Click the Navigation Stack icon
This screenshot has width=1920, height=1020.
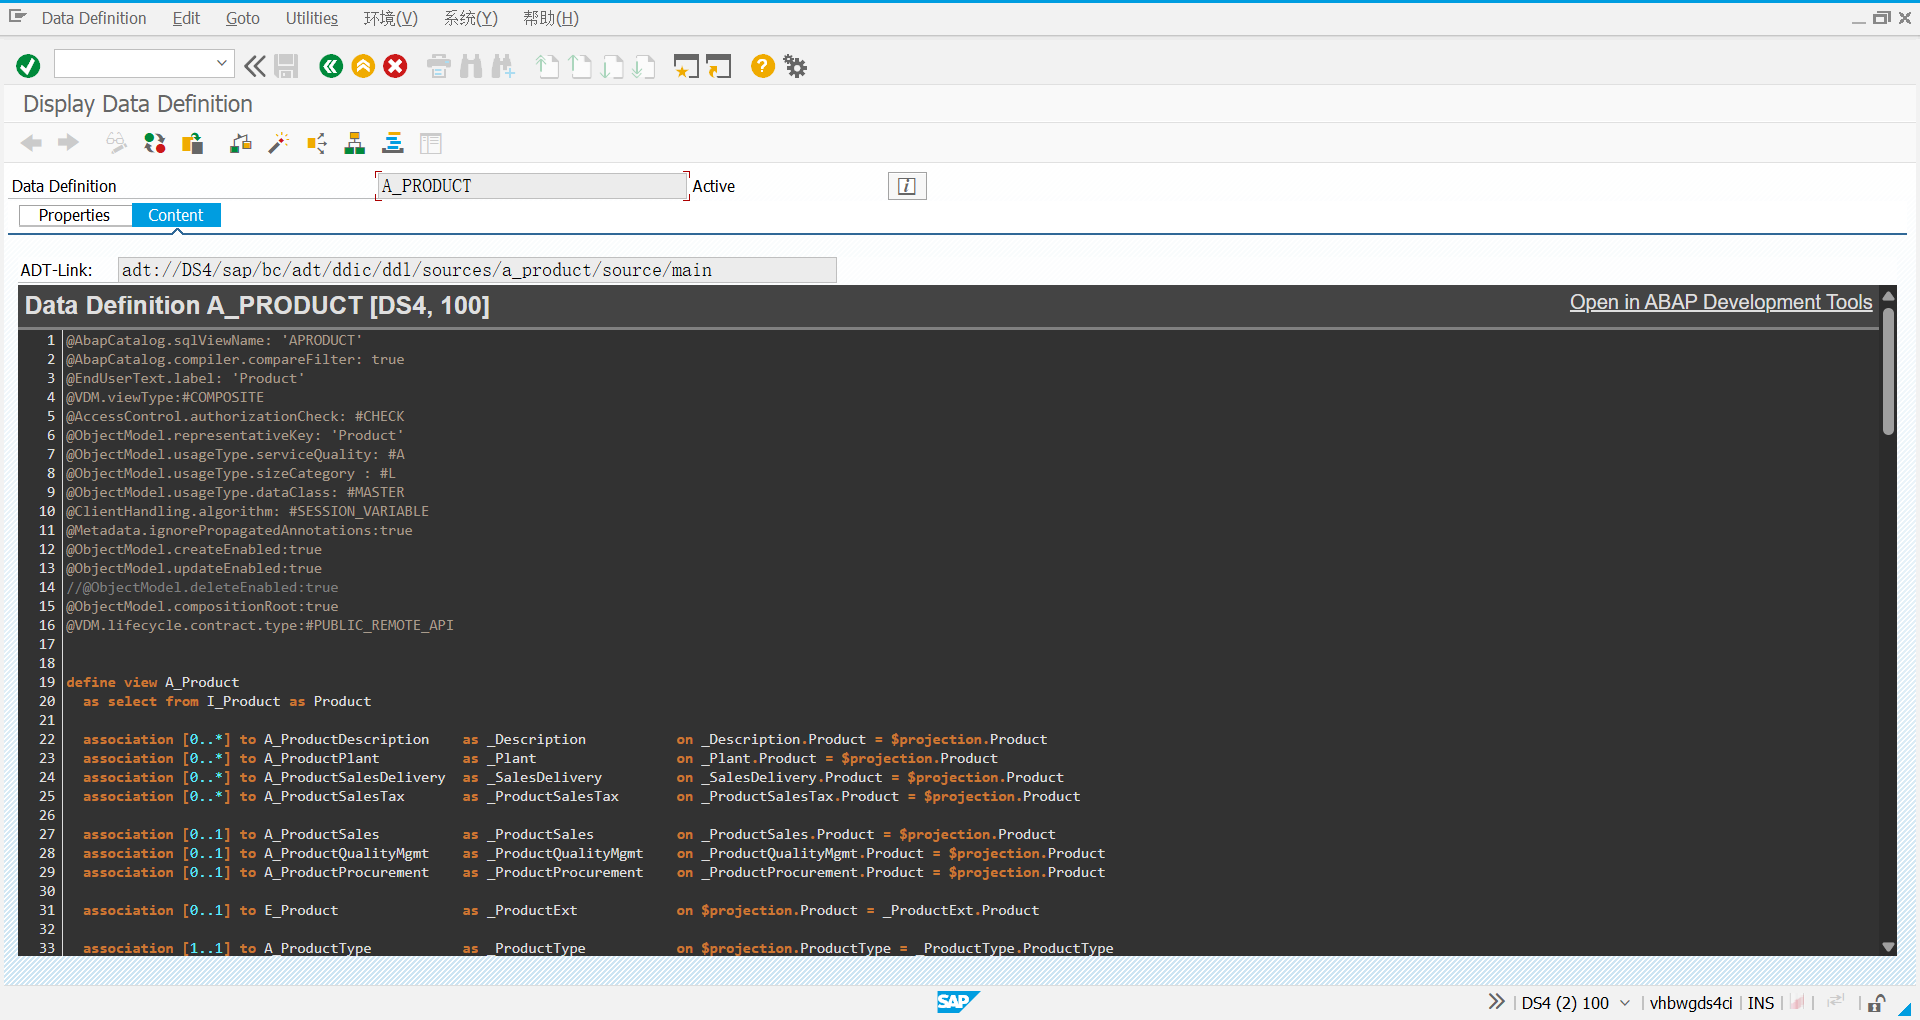tap(393, 143)
